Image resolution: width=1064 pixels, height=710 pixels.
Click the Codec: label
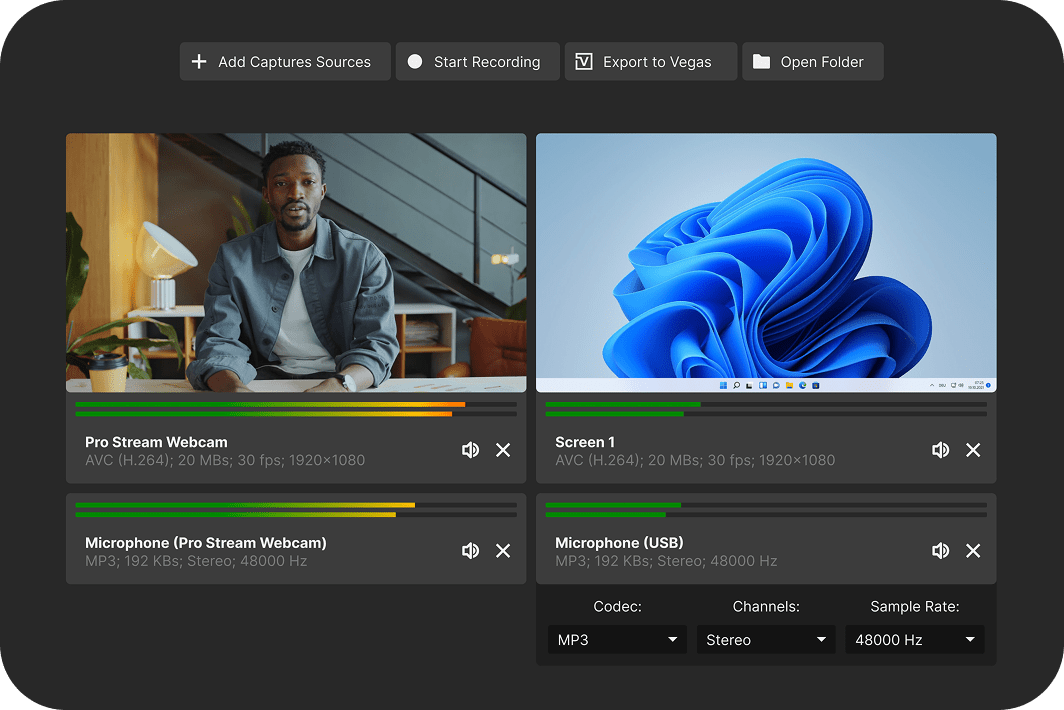618,607
